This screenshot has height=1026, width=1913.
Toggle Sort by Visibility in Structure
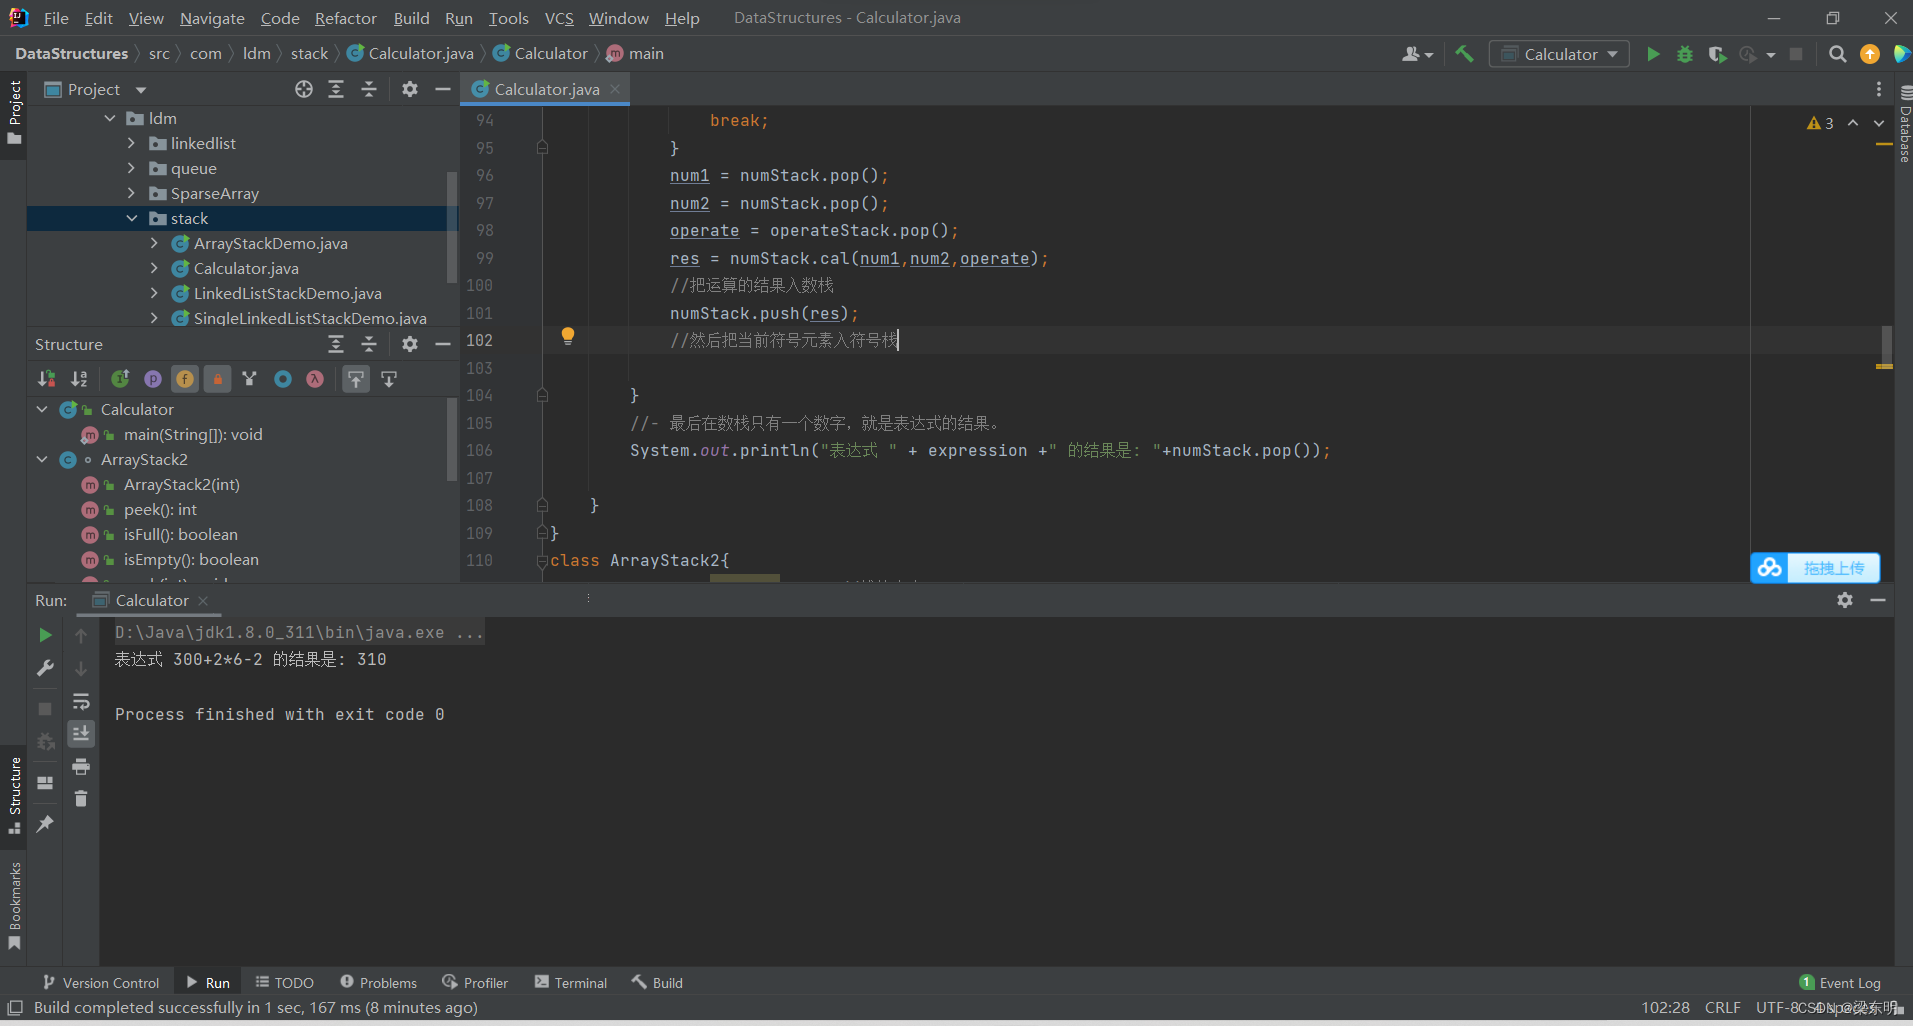point(47,379)
